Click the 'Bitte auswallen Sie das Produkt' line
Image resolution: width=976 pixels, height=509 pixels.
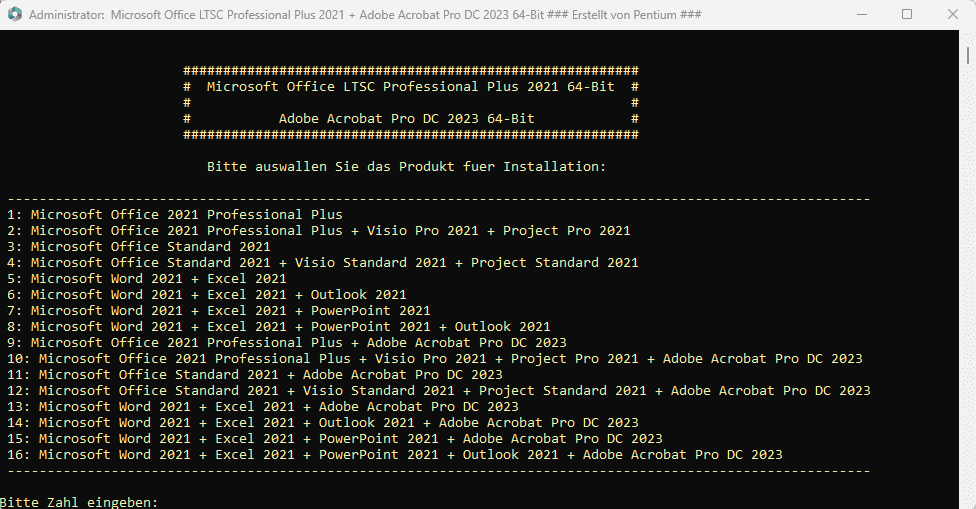pyautogui.click(x=406, y=167)
